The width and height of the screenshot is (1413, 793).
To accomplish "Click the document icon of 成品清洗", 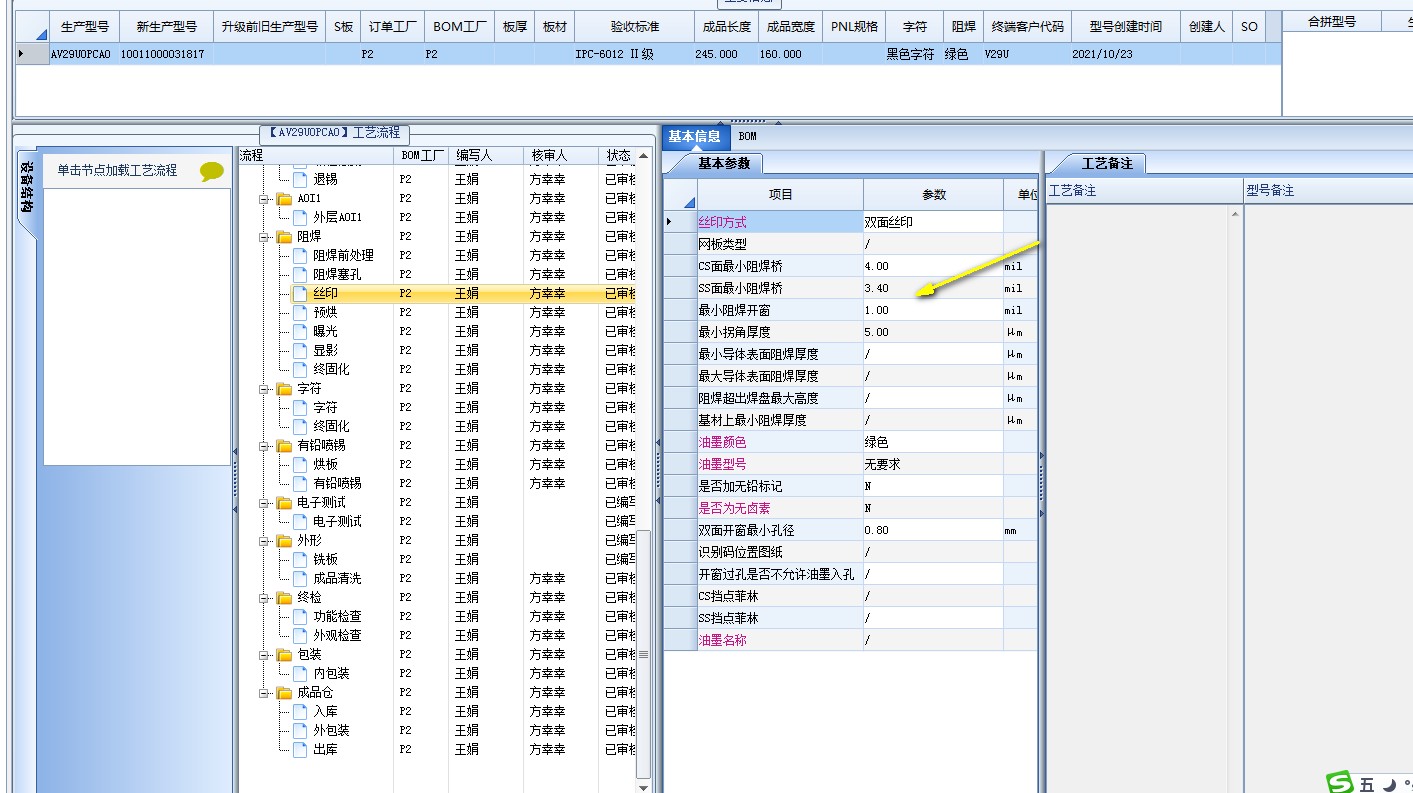I will 300,578.
